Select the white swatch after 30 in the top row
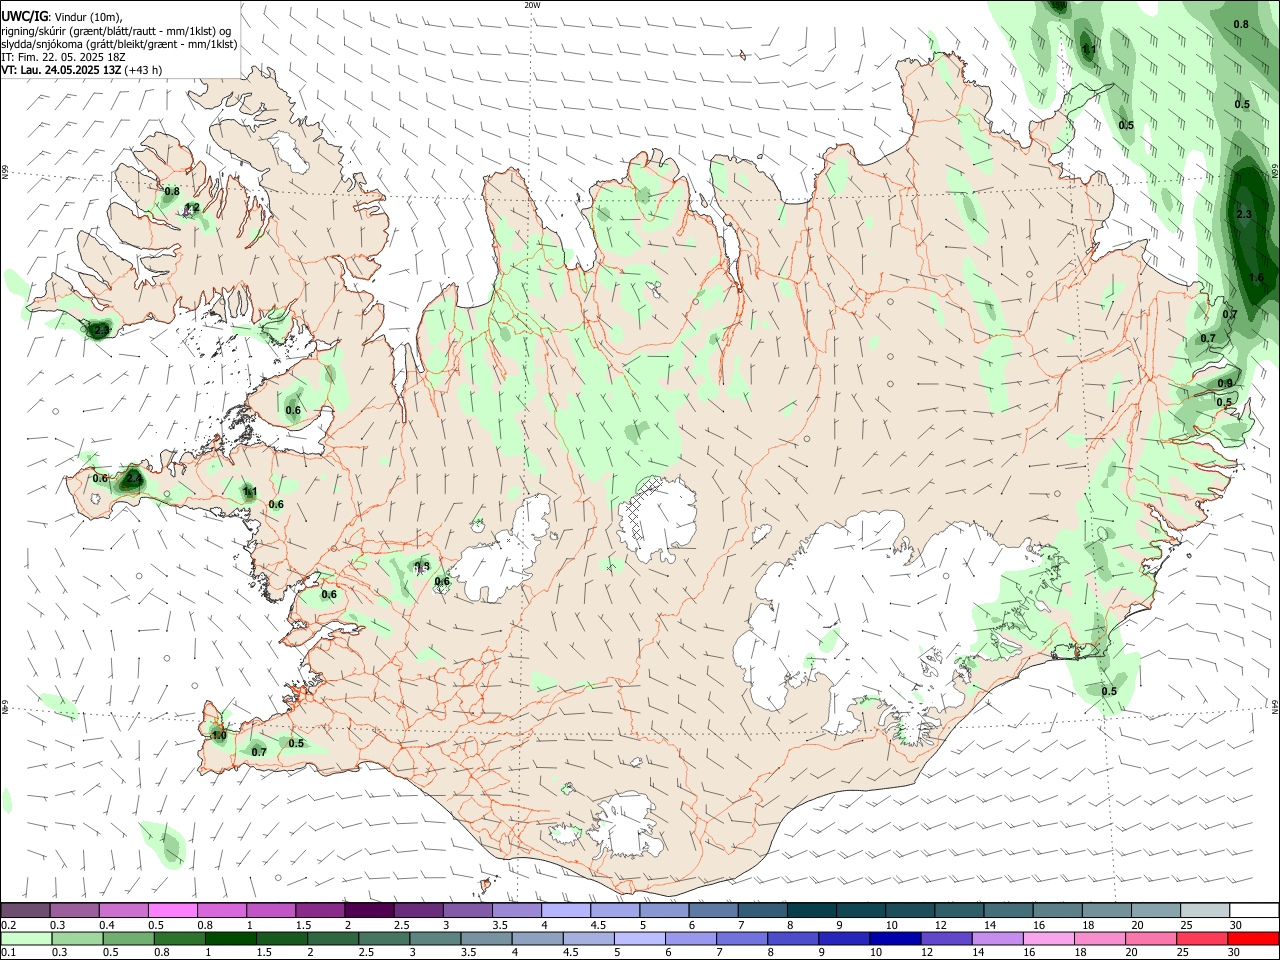This screenshot has height=960, width=1280. pos(1254,911)
